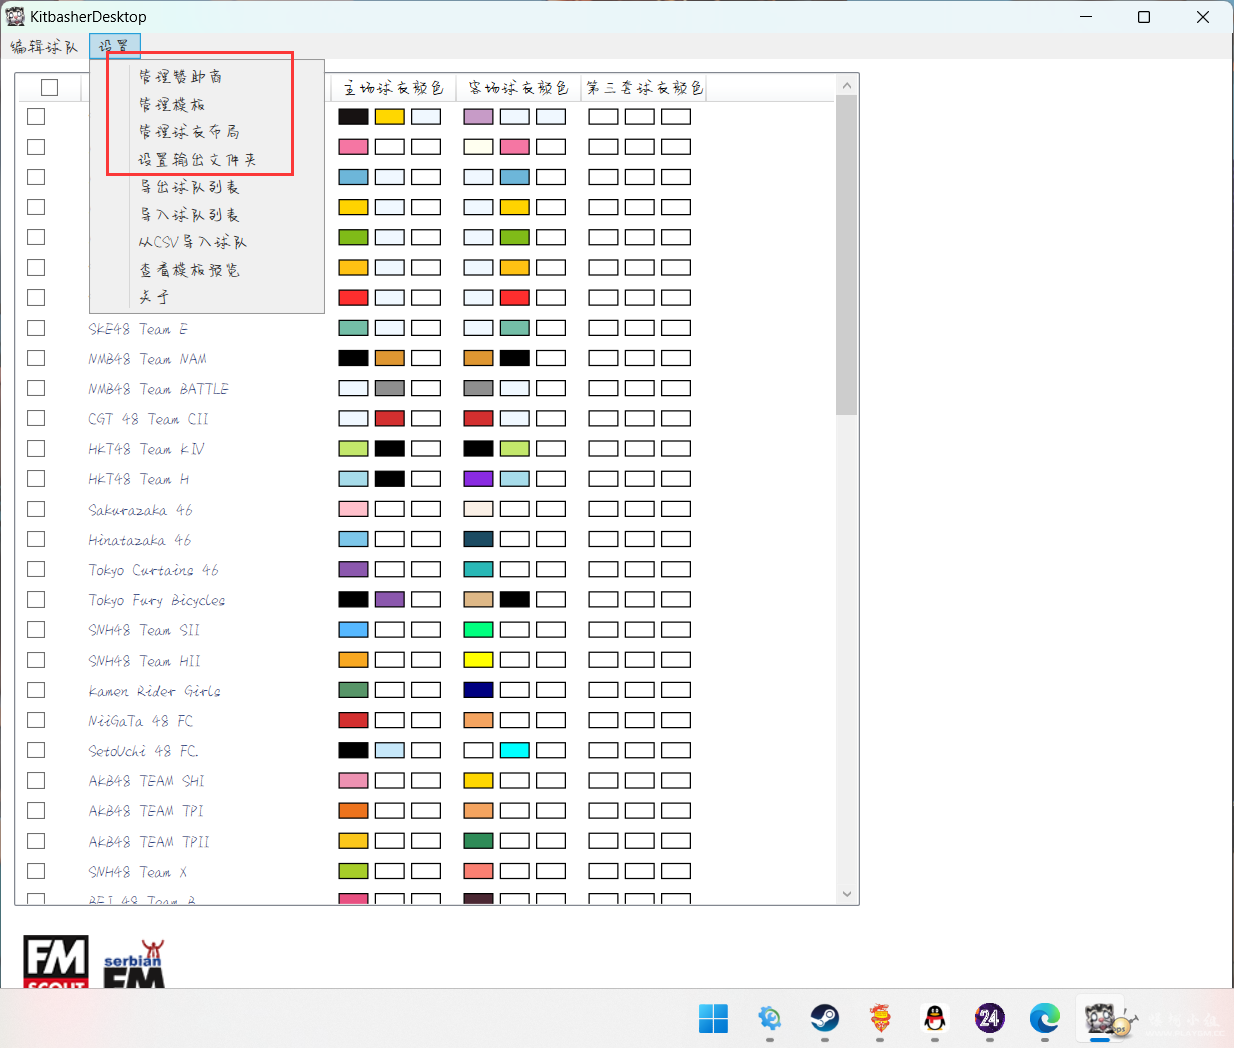
Task: Check the box for SKE48 Team E
Action: [36, 328]
